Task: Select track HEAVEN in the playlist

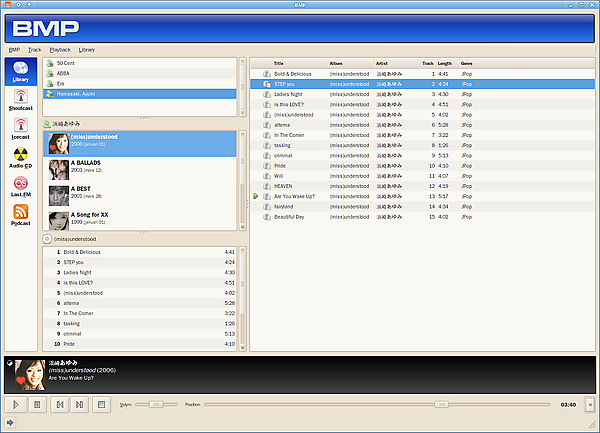Action: 283,186
